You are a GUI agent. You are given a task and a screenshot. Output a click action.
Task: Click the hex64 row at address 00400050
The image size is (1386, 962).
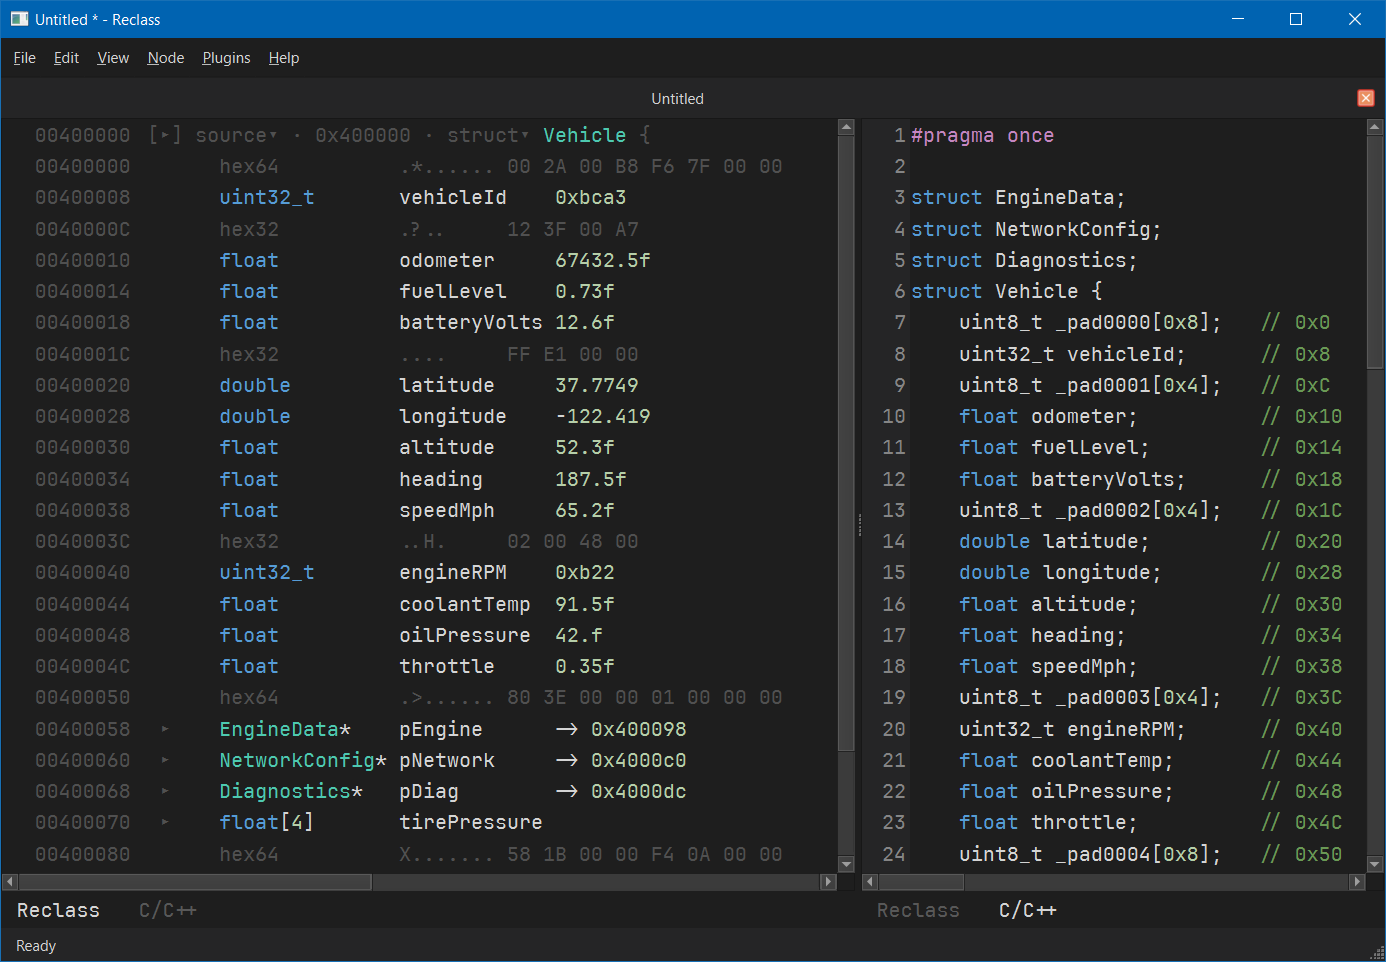tap(418, 697)
